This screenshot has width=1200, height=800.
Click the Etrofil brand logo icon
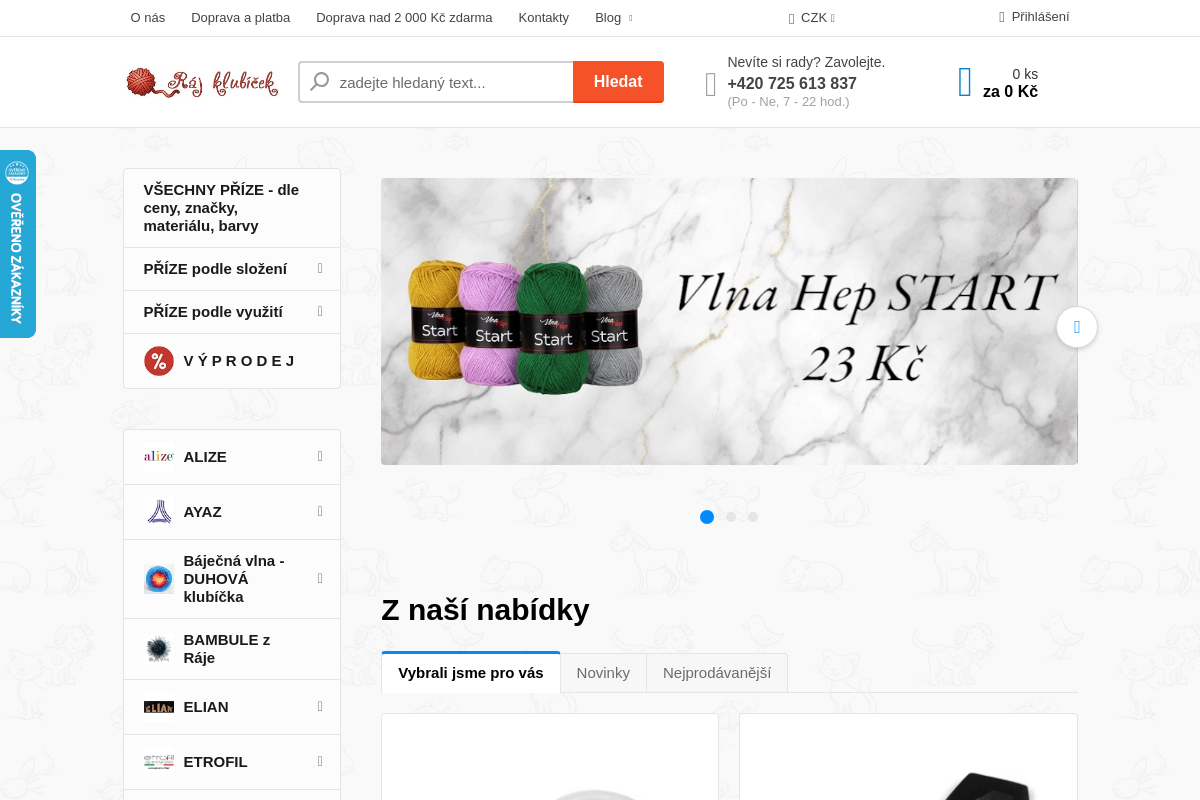point(159,762)
